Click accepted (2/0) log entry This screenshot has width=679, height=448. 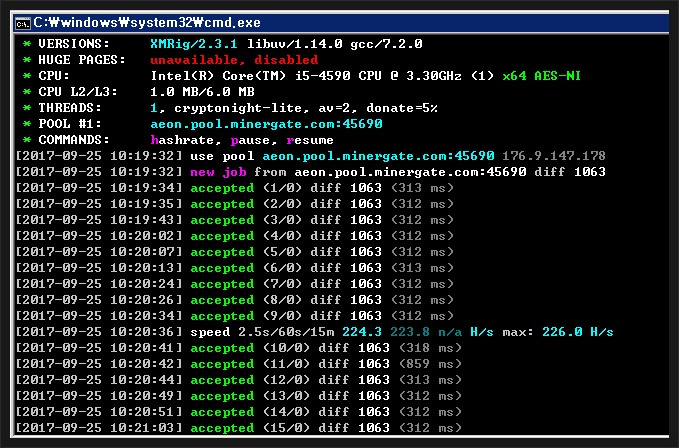click(x=234, y=204)
